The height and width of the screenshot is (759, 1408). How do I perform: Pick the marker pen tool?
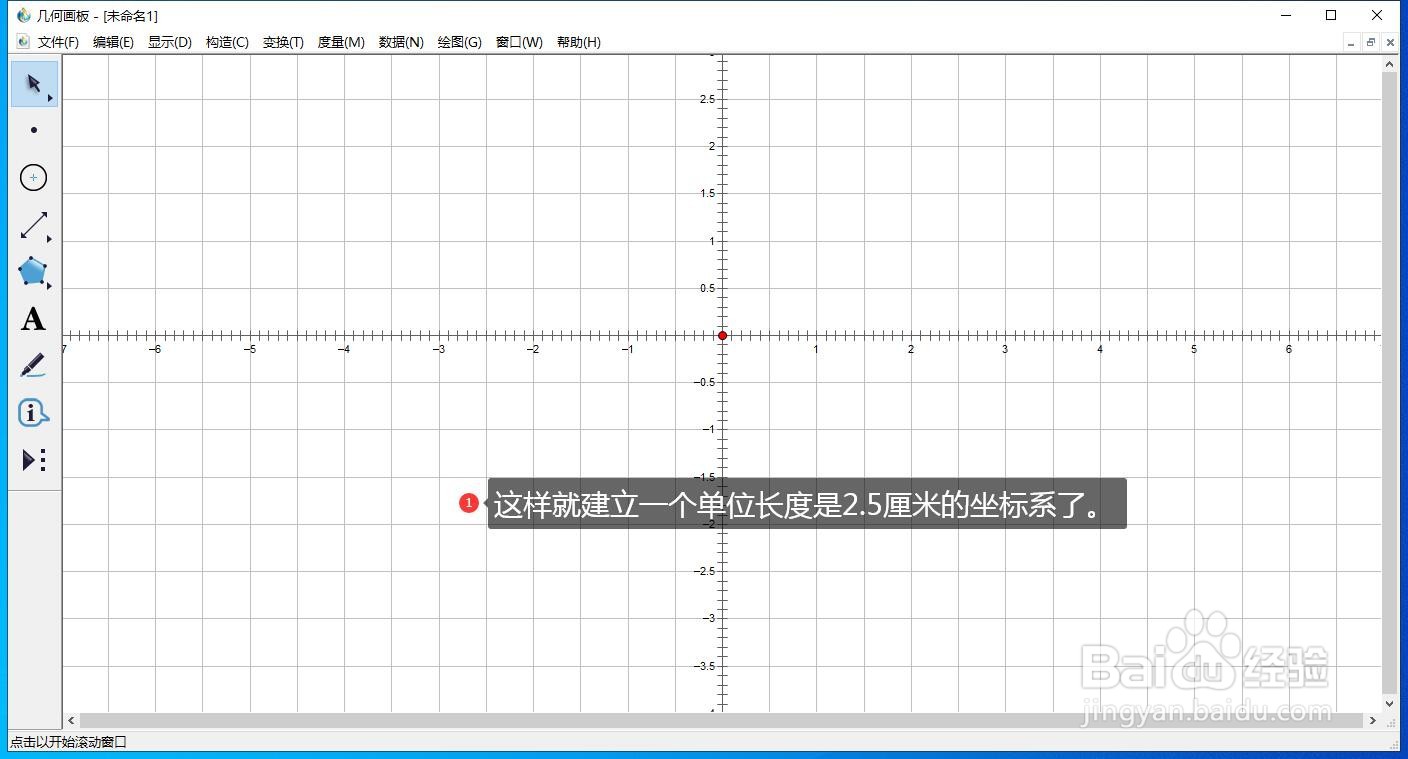tap(33, 365)
